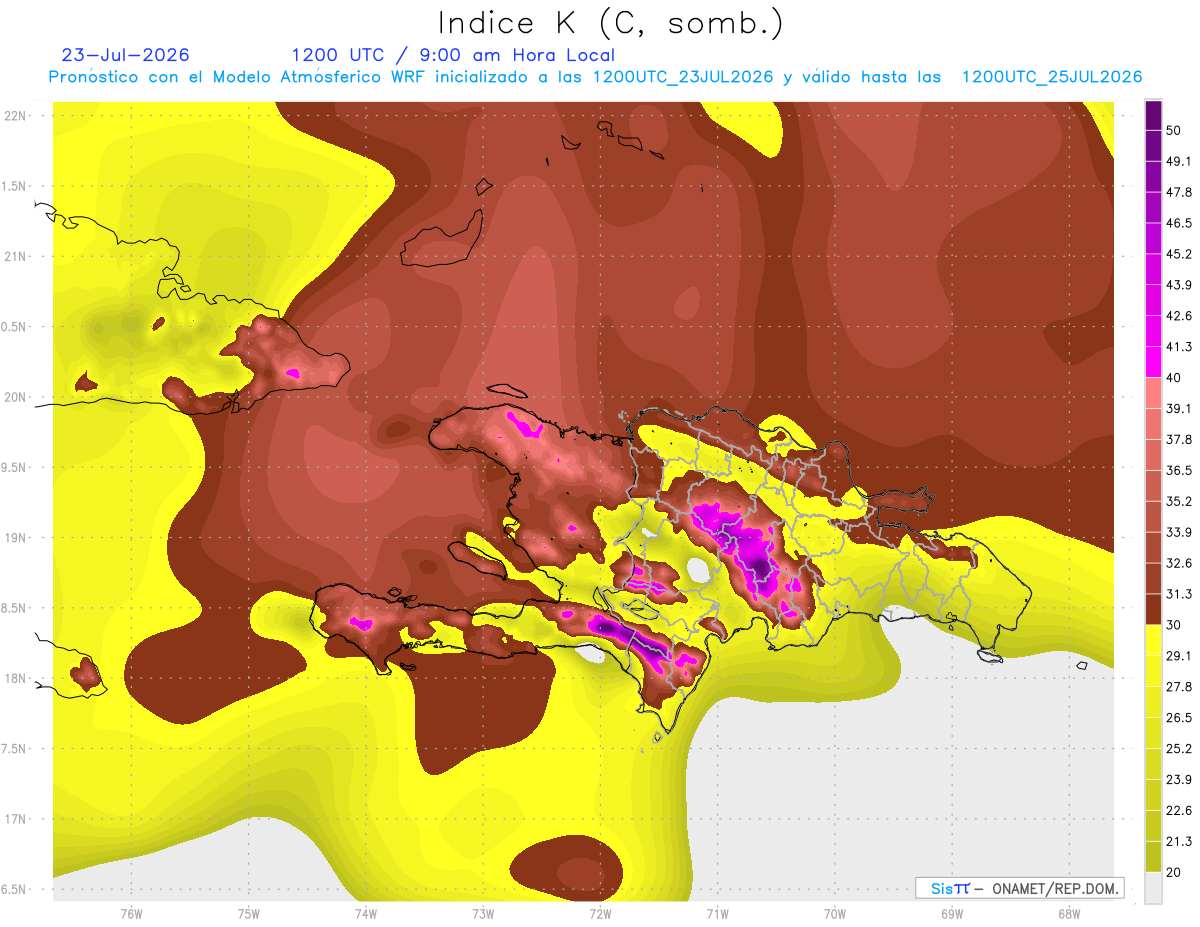The width and height of the screenshot is (1200, 927).
Task: Click the latitude label "20N"
Action: click(15, 397)
